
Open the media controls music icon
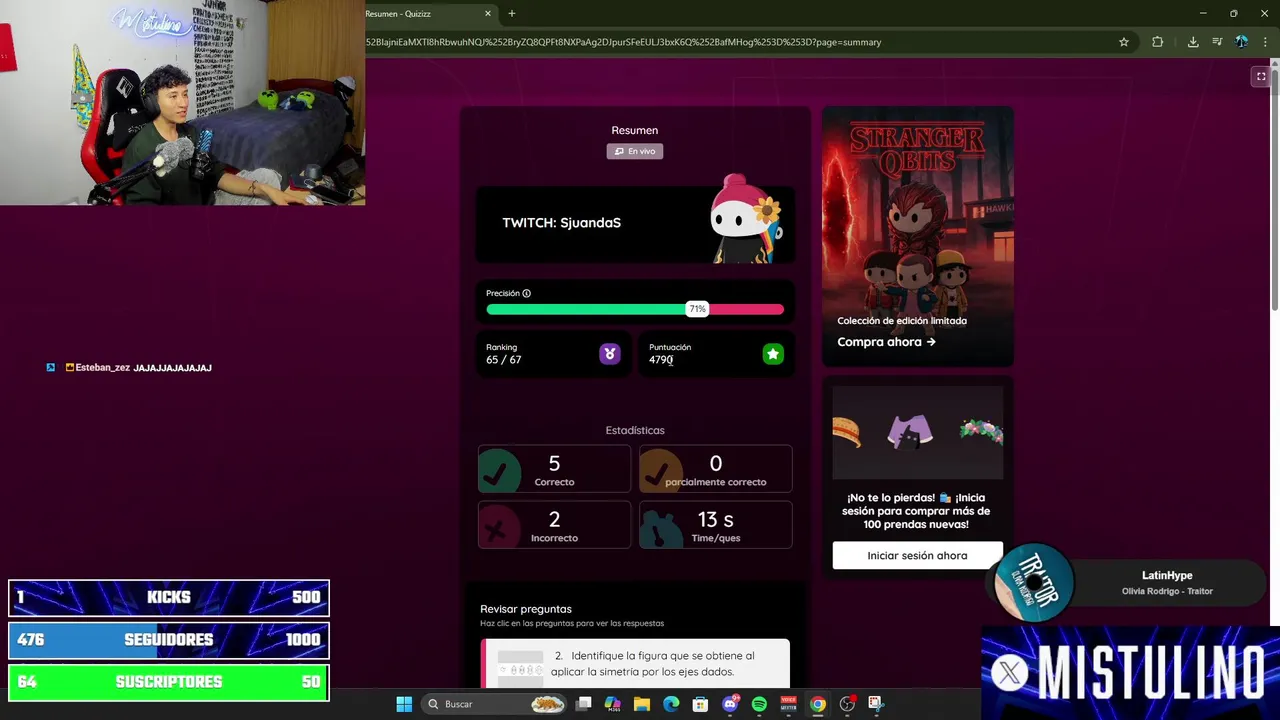[1217, 42]
